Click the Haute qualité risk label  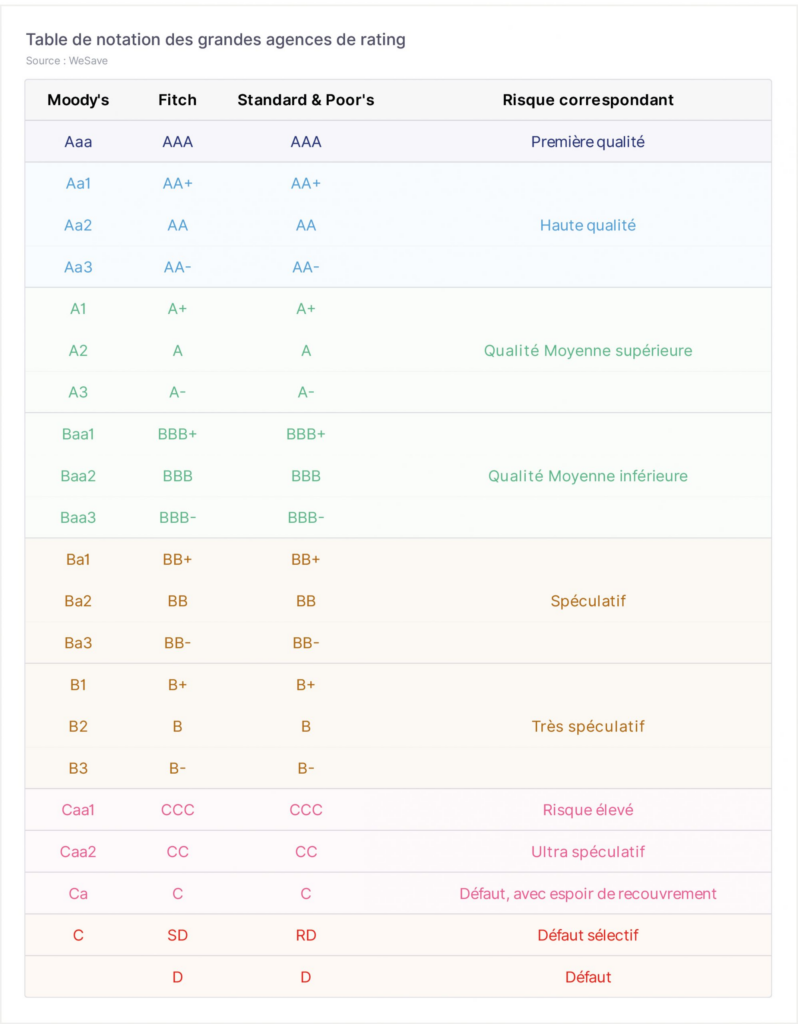(x=588, y=225)
